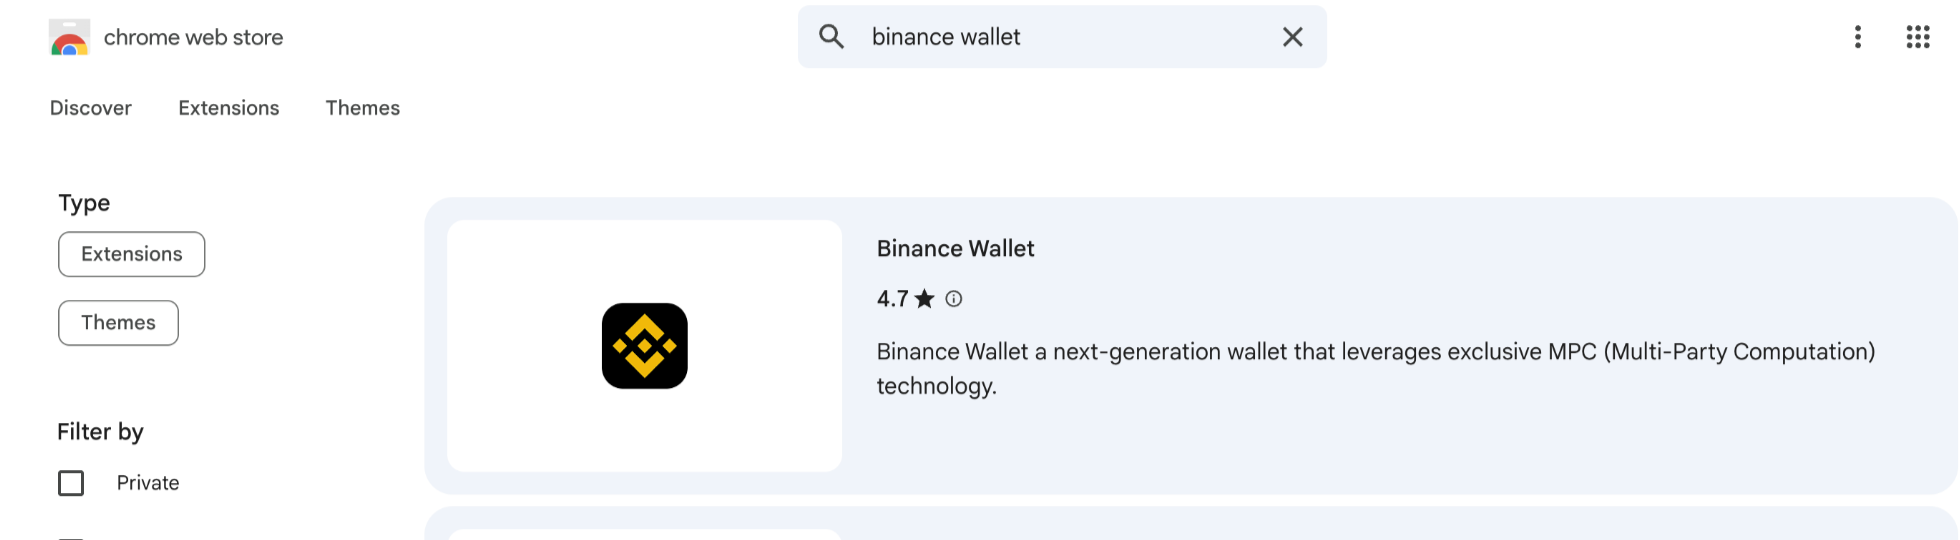This screenshot has width=1960, height=540.
Task: Open the Themes navigation tab
Action: tap(362, 108)
